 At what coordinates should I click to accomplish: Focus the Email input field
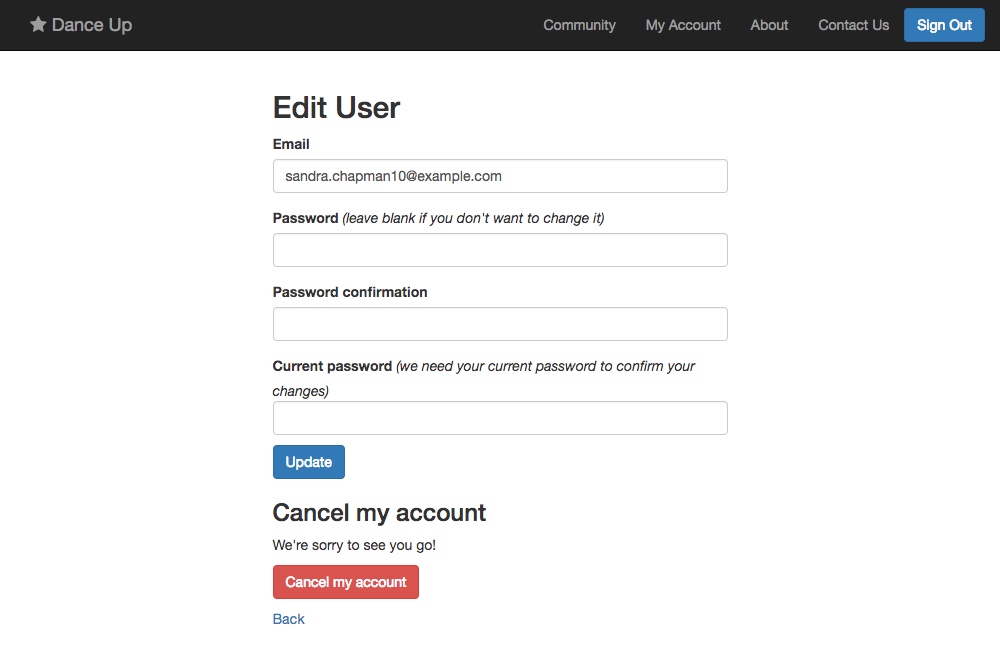pos(500,175)
